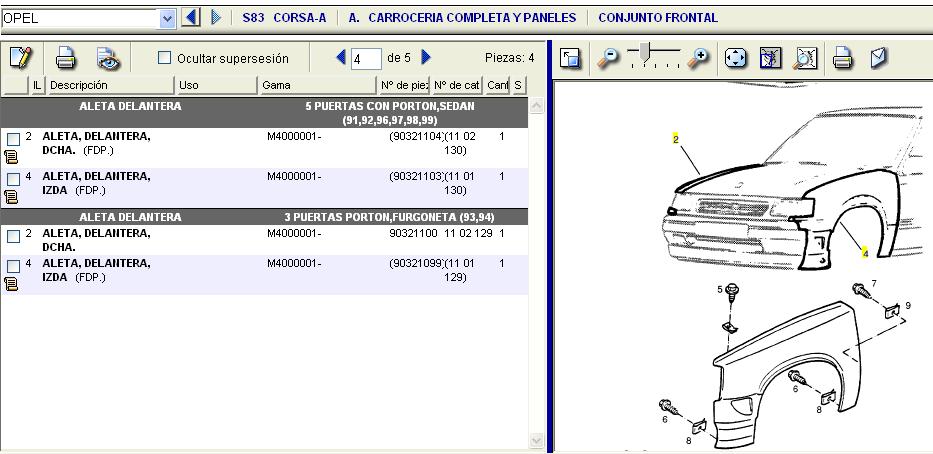Print the parts list
Image resolution: width=933 pixels, height=454 pixels.
tap(66, 58)
